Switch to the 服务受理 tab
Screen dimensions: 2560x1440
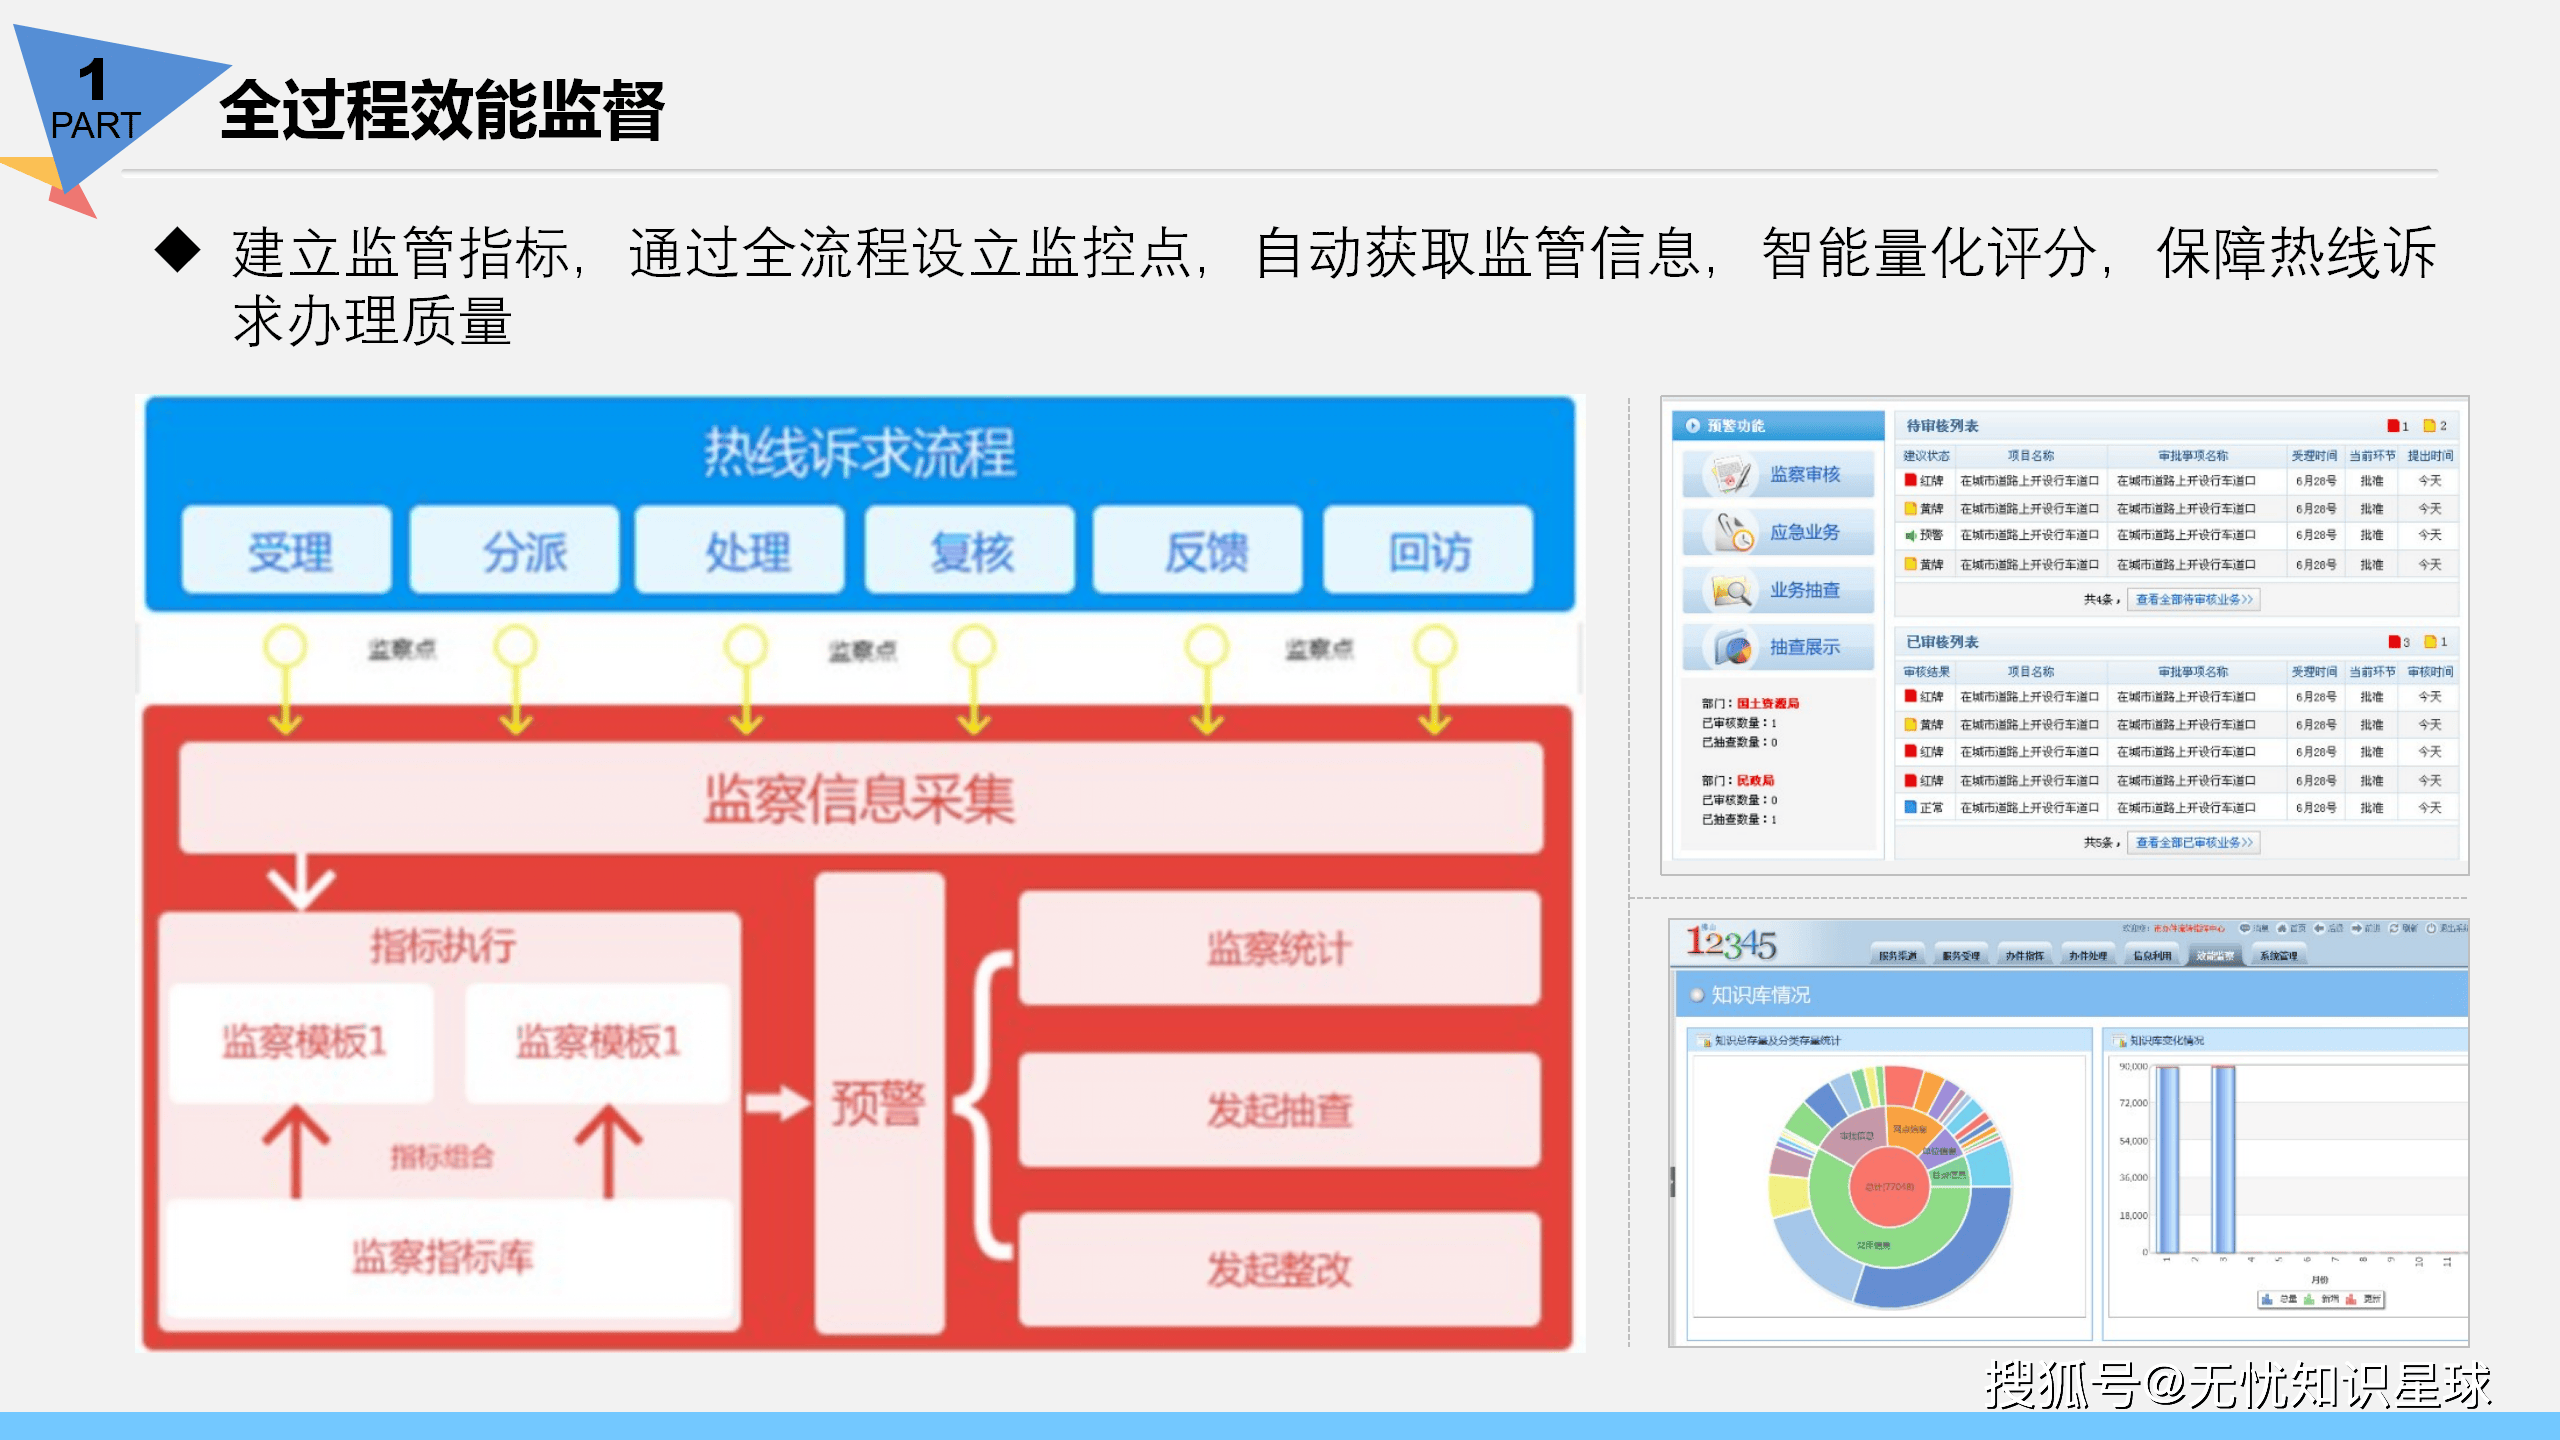(1960, 955)
